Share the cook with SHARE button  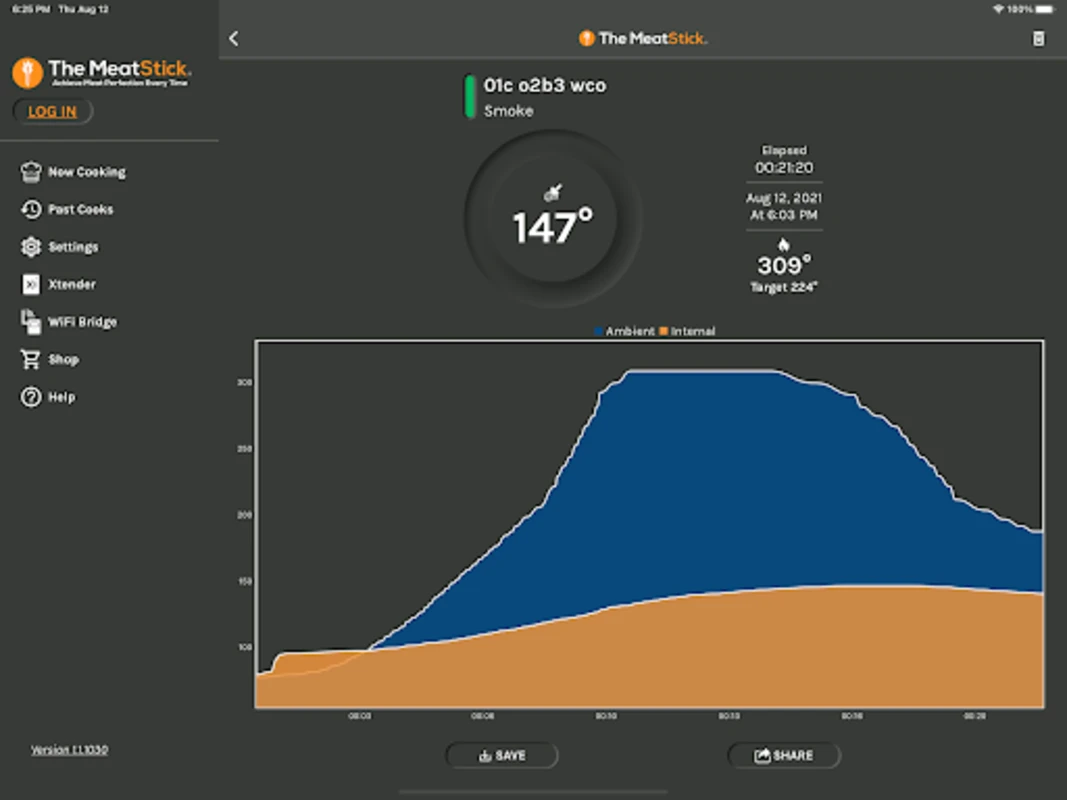[784, 755]
